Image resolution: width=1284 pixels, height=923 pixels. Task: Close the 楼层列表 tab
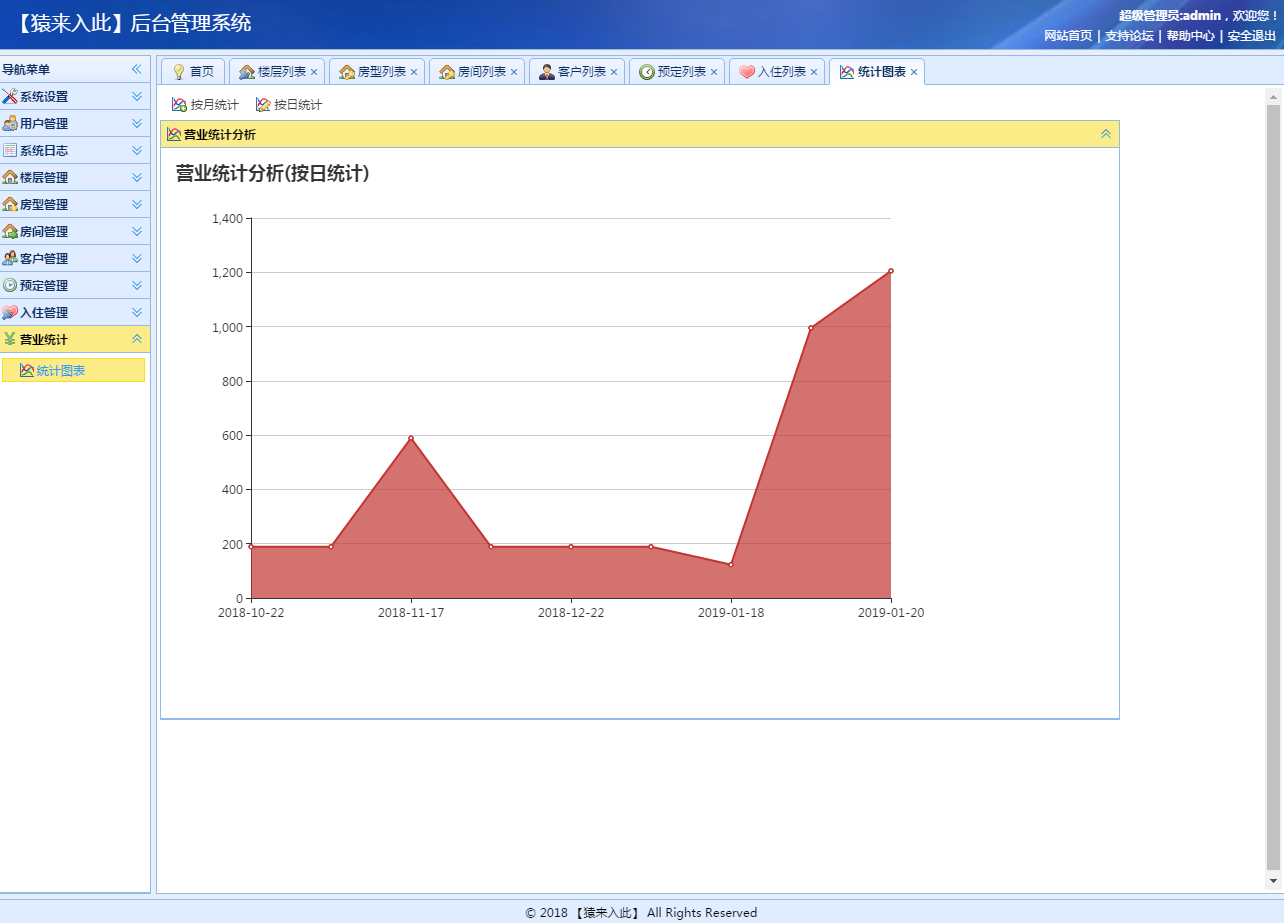click(x=314, y=72)
